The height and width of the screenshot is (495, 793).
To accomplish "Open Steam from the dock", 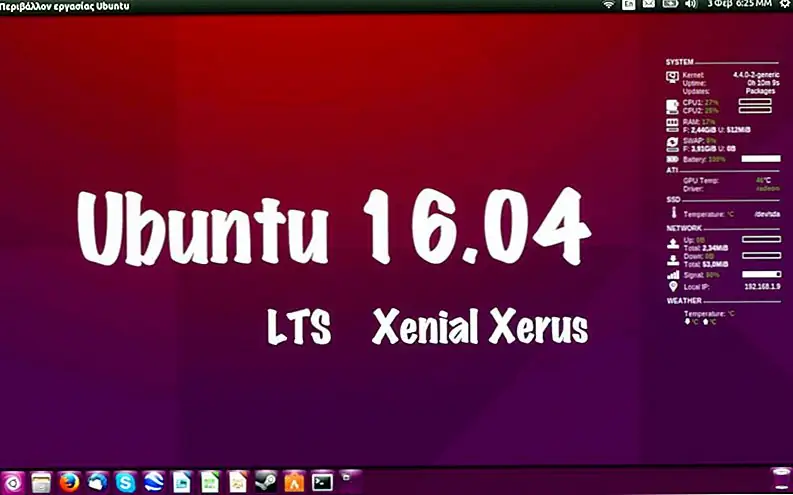I will pyautogui.click(x=266, y=482).
